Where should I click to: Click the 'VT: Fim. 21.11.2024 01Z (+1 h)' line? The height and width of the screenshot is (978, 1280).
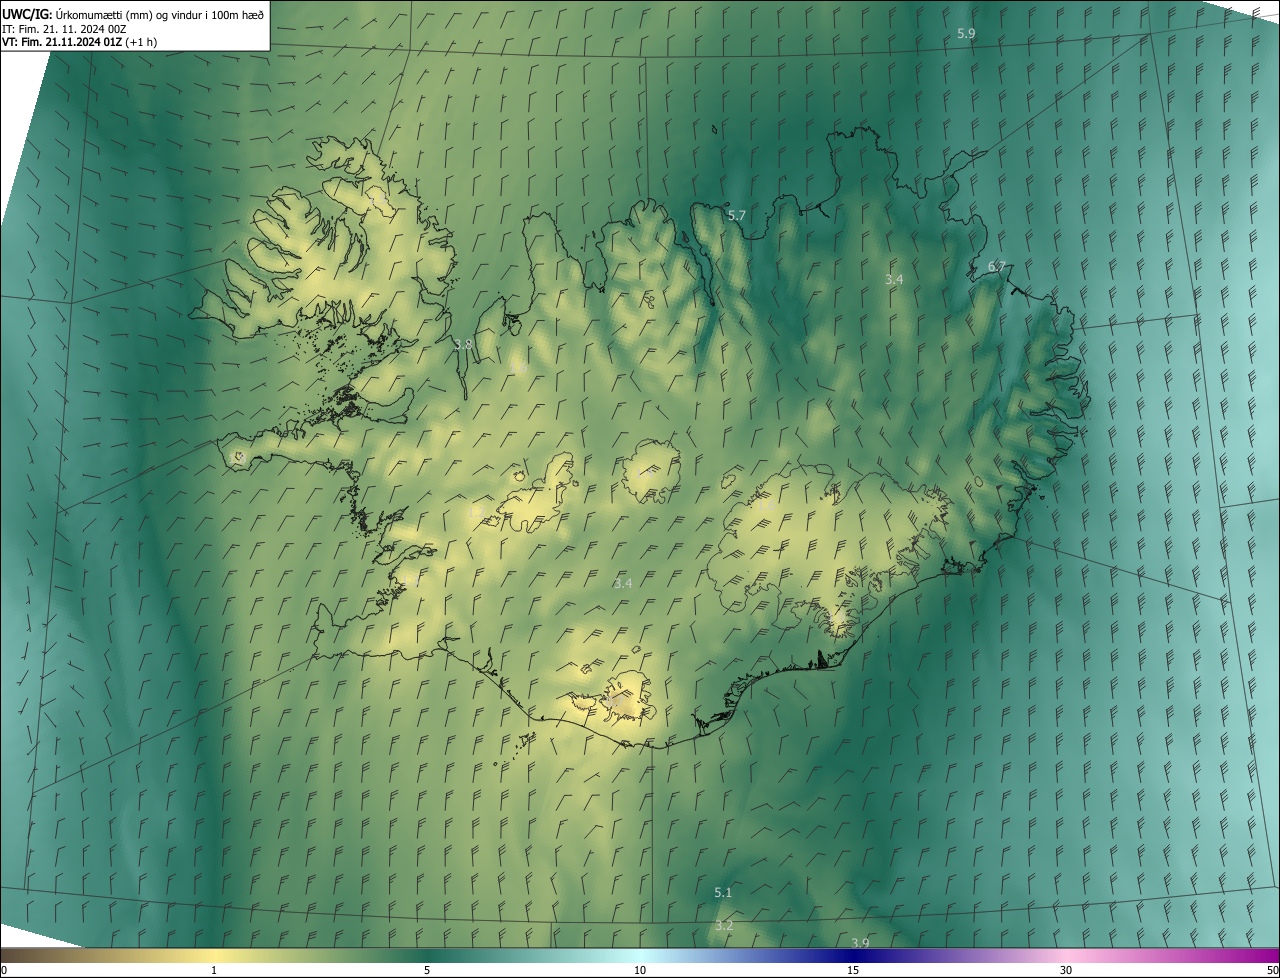point(80,42)
